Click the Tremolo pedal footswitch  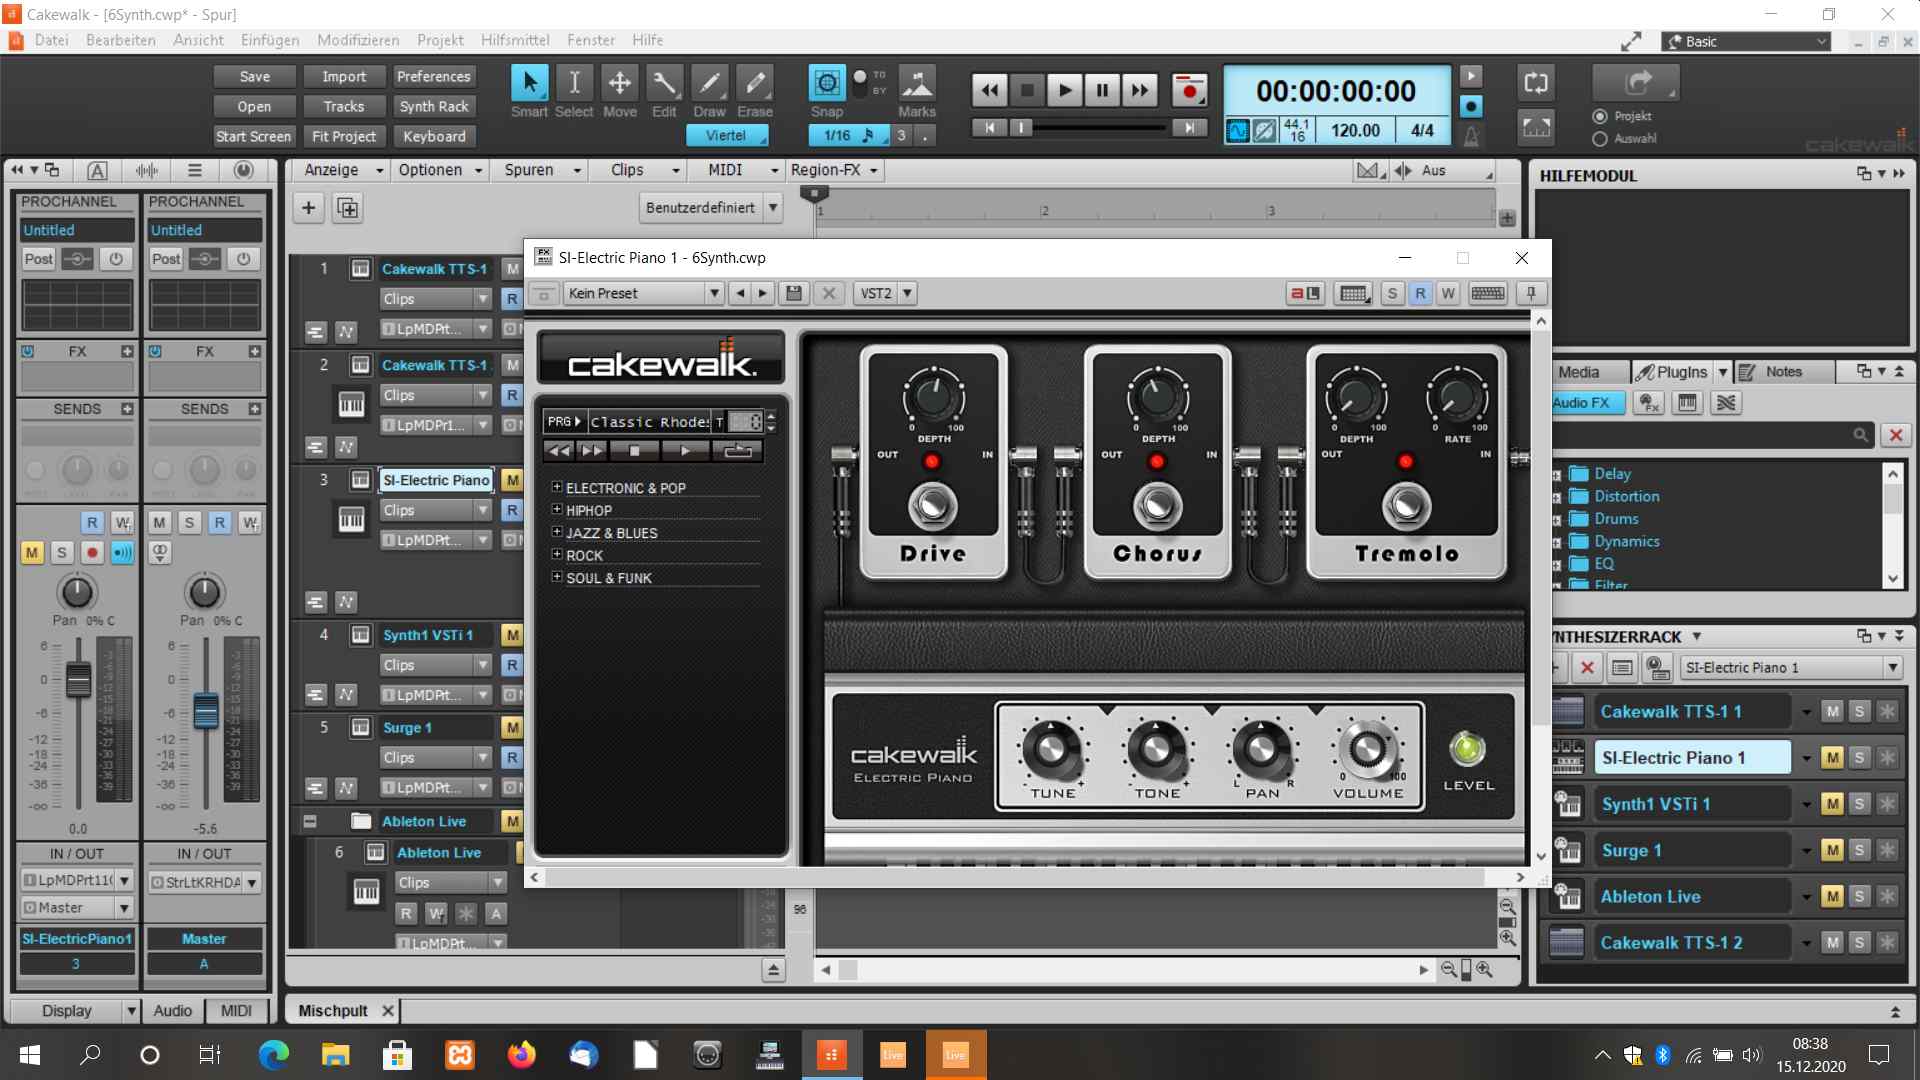(1406, 506)
